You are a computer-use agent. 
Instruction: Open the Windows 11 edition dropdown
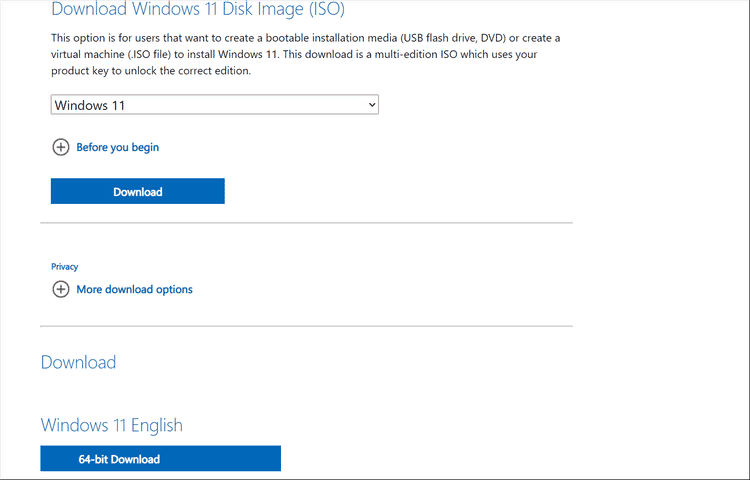tap(215, 105)
